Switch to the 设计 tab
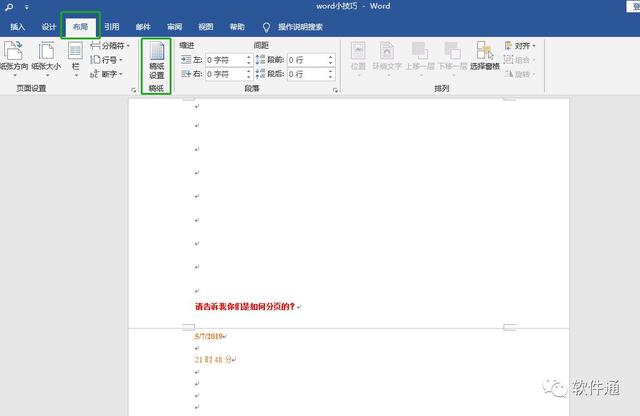The image size is (640, 416). 49,27
